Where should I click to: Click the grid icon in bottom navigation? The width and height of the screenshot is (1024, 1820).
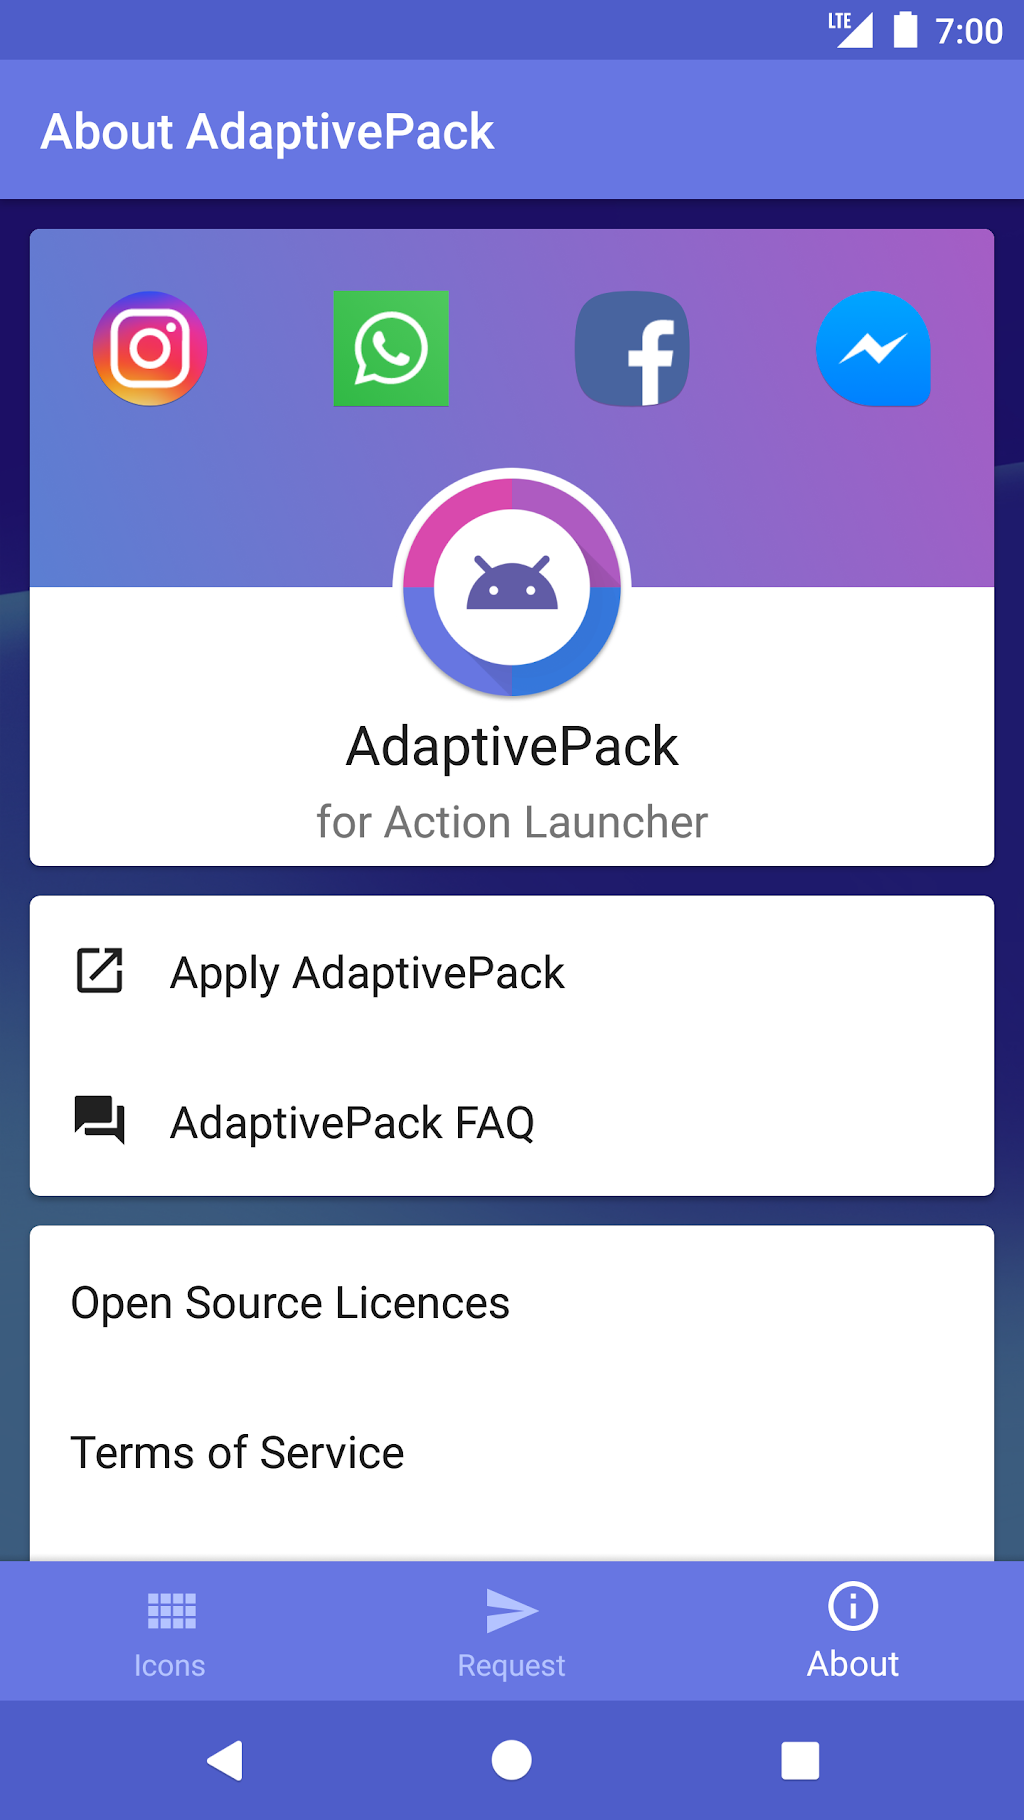[171, 1611]
